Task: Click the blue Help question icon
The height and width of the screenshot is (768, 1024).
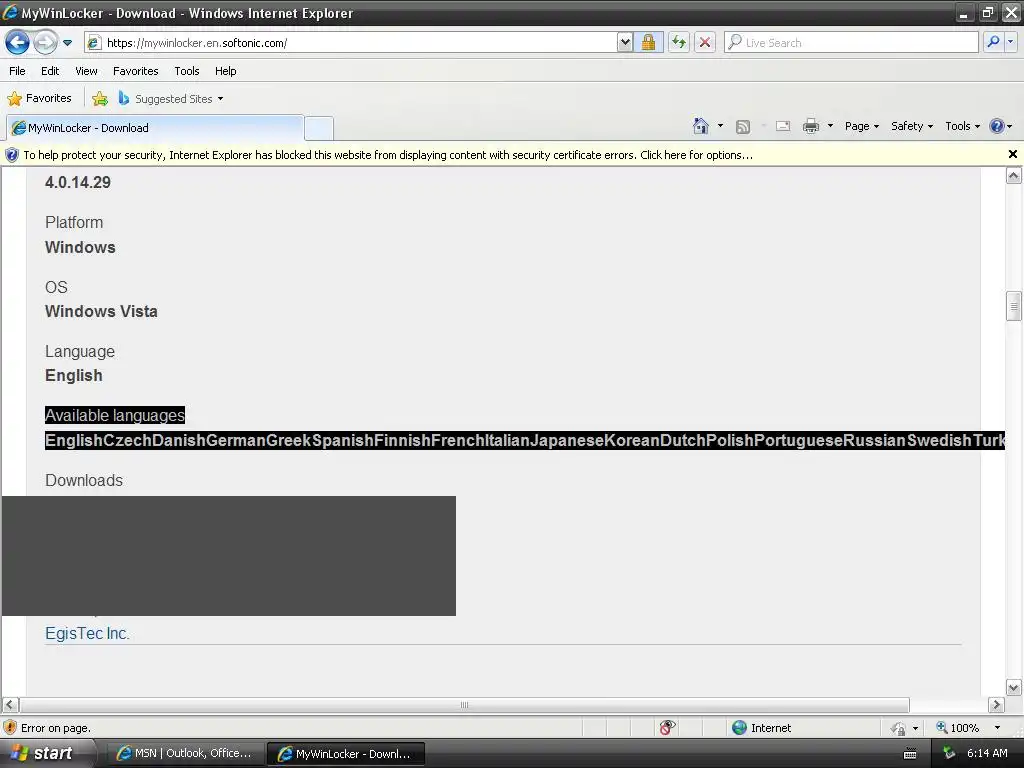Action: 997,126
